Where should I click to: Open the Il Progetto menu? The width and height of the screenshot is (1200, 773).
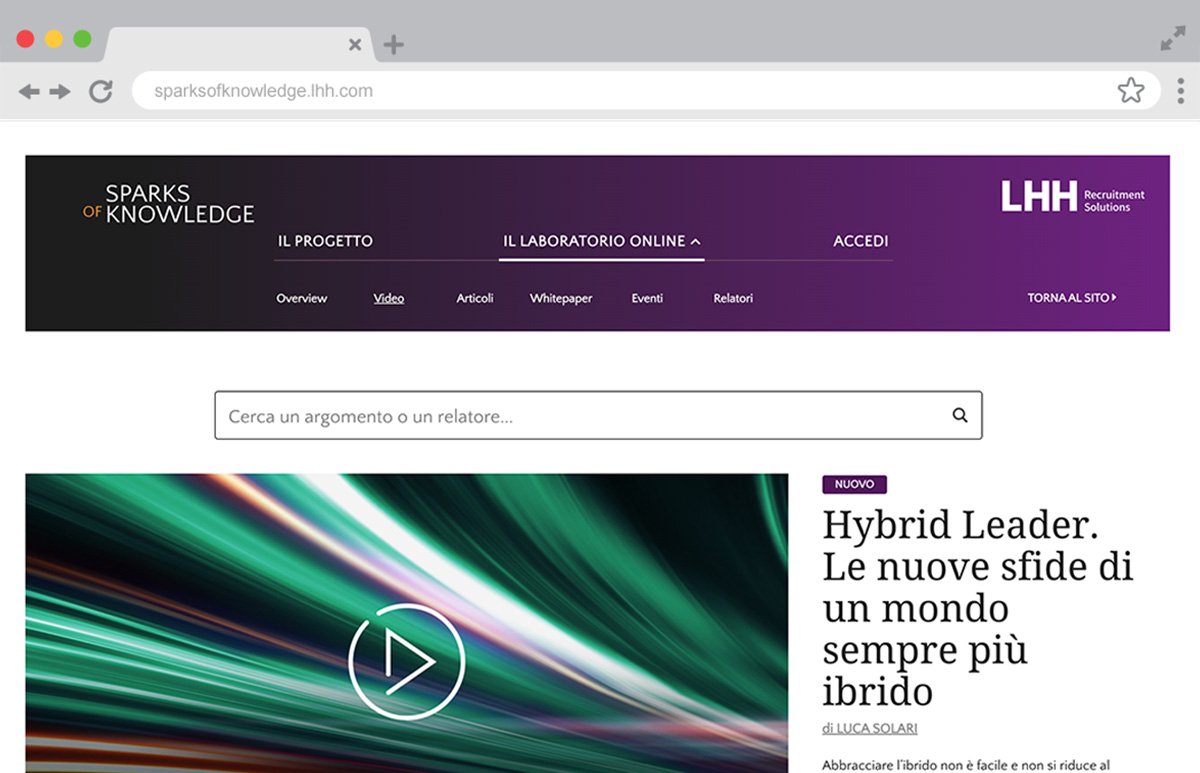tap(325, 241)
